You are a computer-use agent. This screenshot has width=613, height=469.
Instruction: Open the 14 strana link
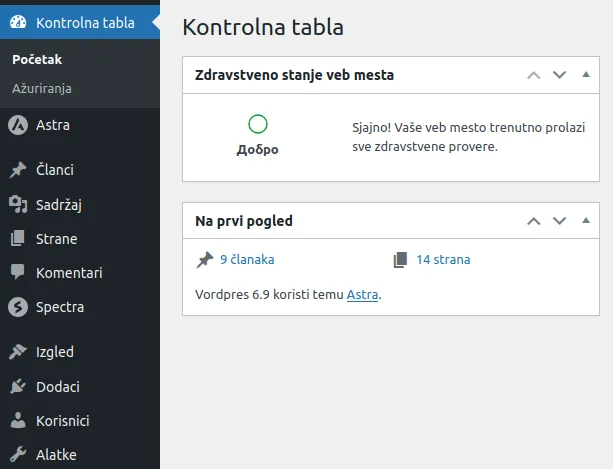click(x=442, y=260)
